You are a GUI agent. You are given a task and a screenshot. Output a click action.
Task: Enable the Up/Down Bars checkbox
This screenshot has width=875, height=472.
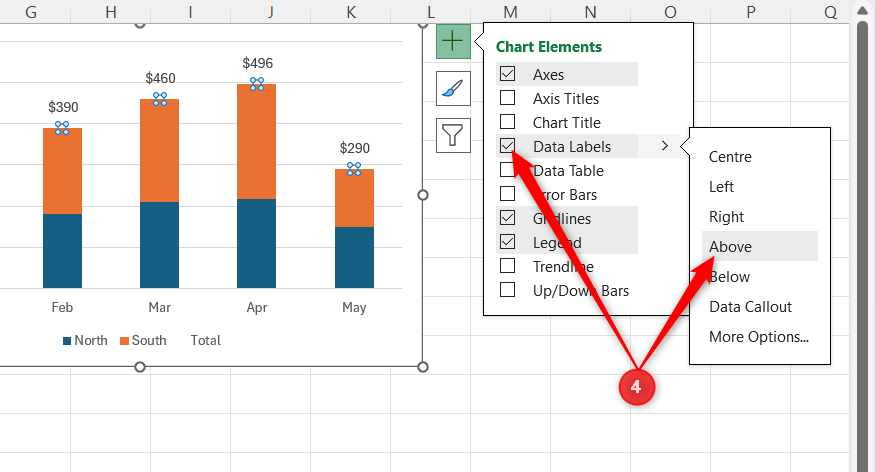pyautogui.click(x=507, y=290)
